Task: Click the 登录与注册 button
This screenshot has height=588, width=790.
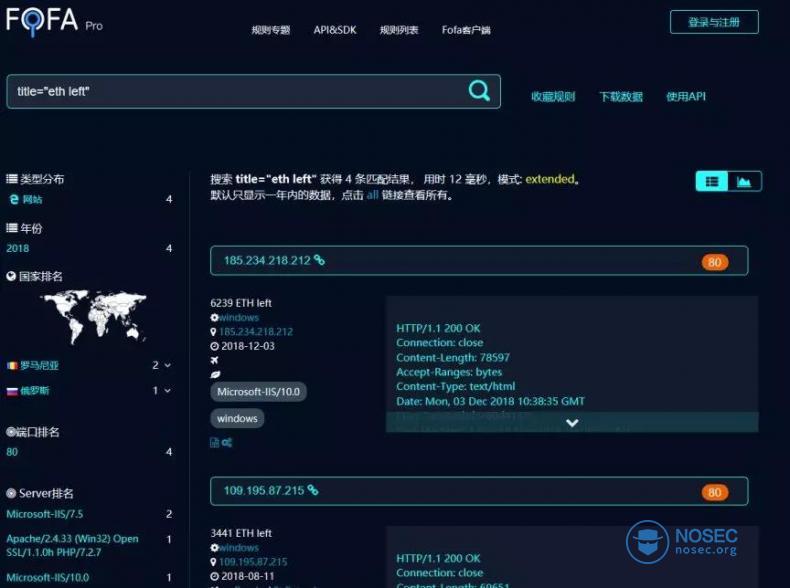Action: 714,22
